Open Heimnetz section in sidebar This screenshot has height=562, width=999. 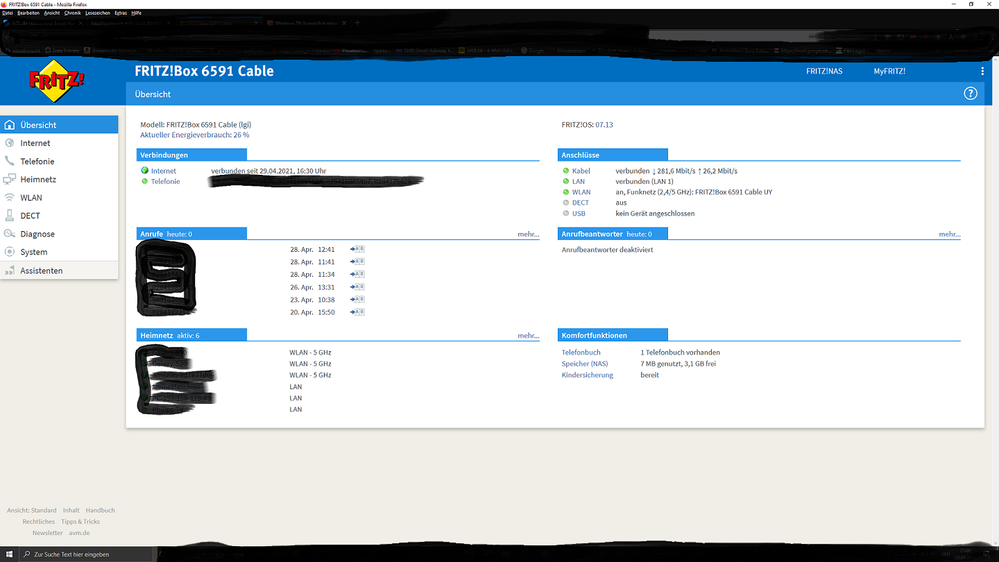[59, 179]
